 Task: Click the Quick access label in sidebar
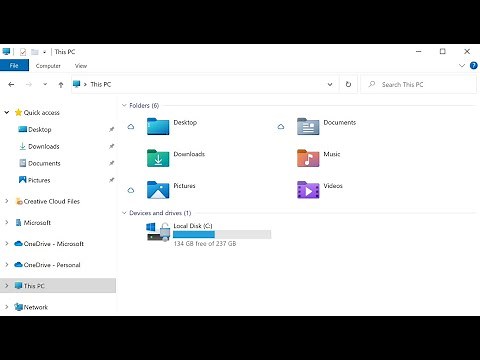point(41,112)
